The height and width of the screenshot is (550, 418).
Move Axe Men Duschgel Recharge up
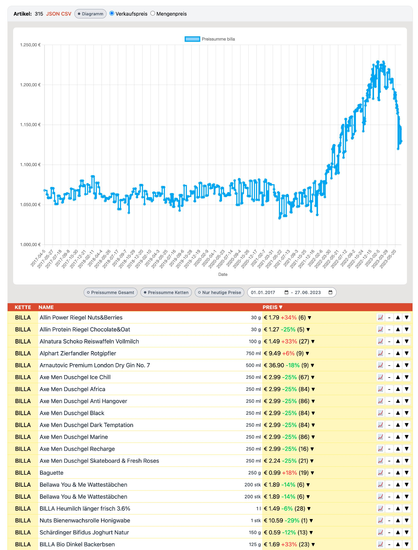(398, 449)
